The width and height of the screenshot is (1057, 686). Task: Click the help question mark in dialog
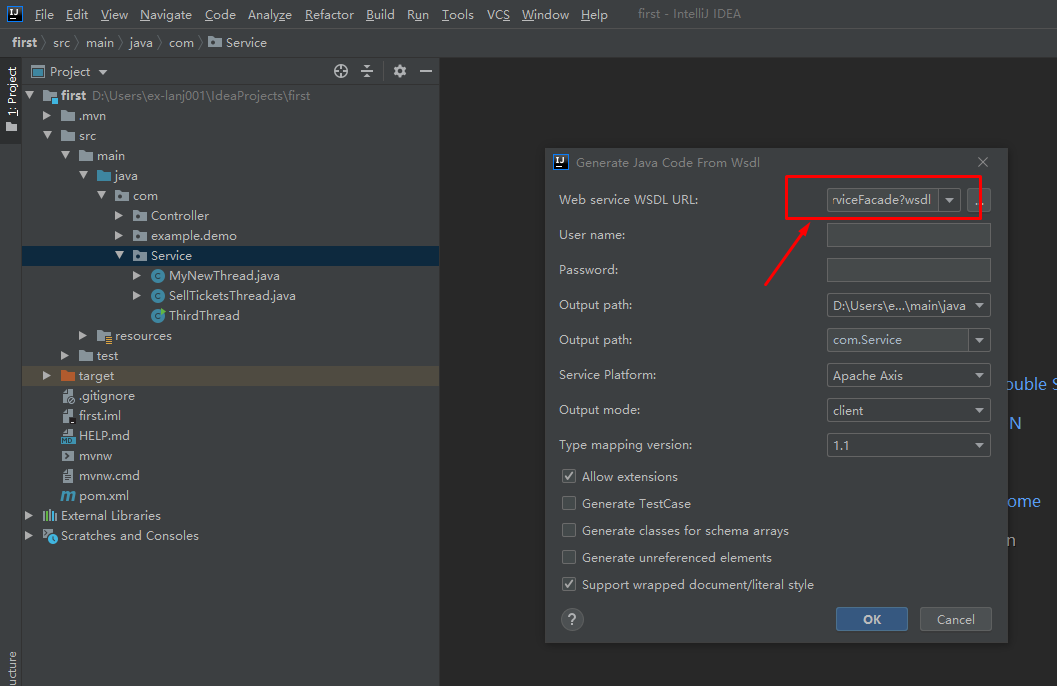[572, 619]
